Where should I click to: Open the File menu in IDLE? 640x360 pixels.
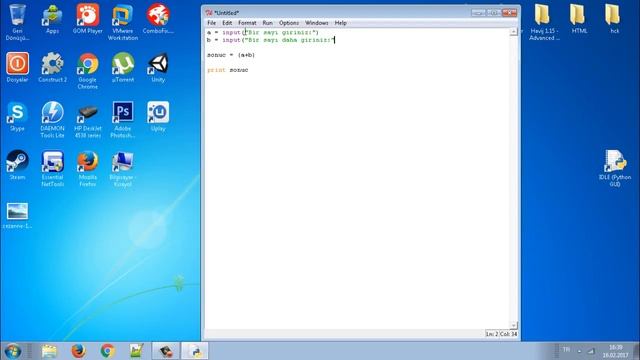click(x=211, y=23)
